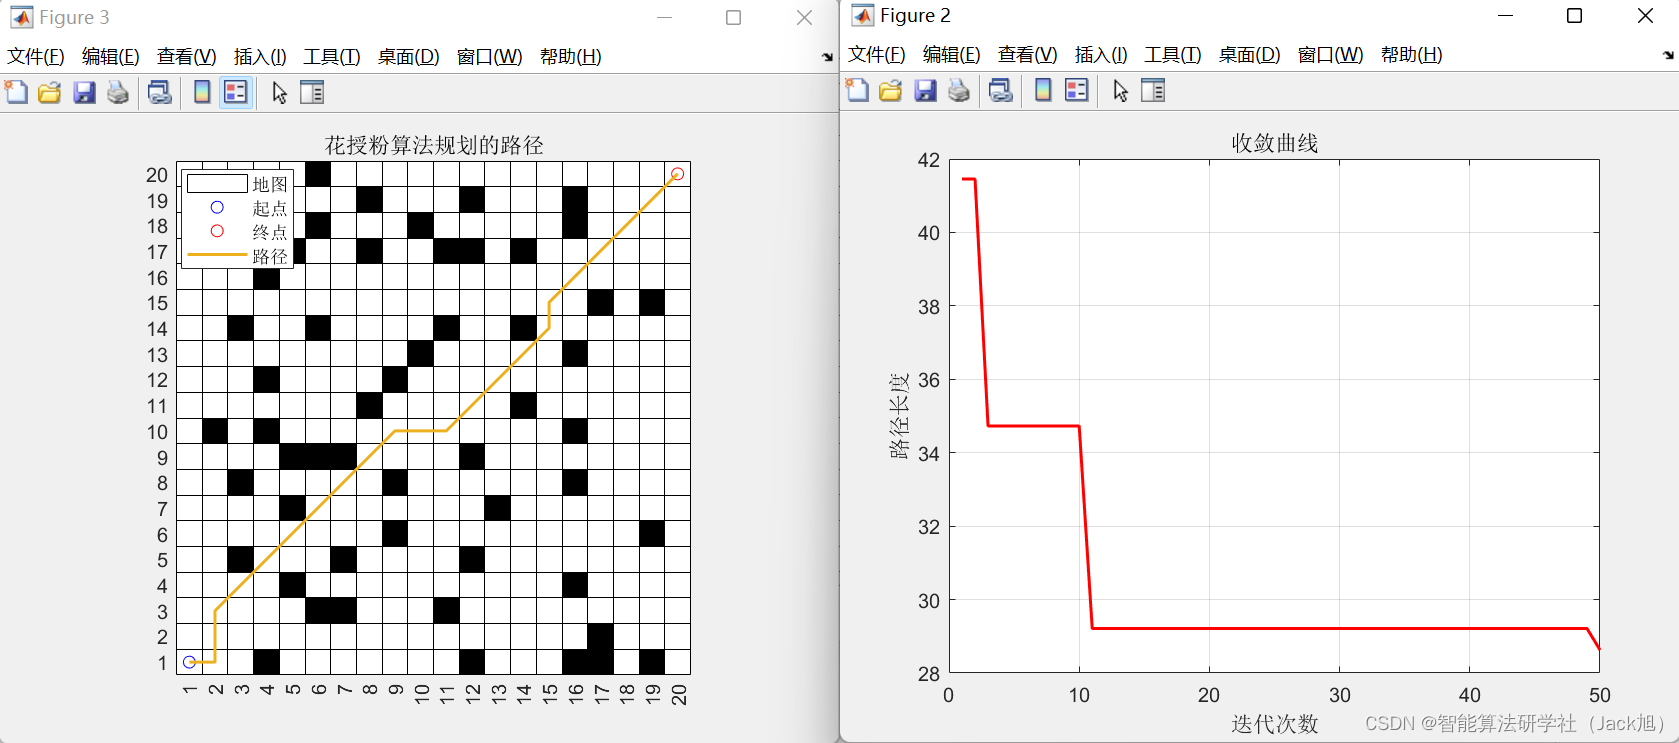This screenshot has width=1679, height=743.
Task: Open 查看(V) menu in Figure 2
Action: click(1027, 55)
